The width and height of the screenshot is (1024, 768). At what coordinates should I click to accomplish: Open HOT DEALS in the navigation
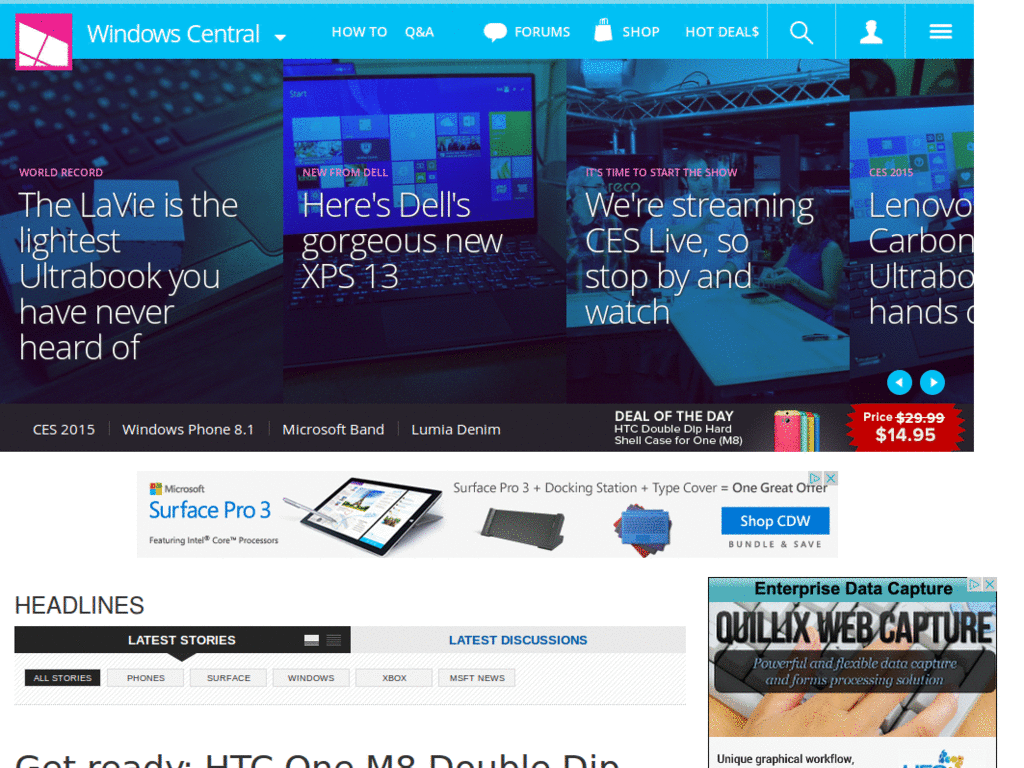click(722, 32)
